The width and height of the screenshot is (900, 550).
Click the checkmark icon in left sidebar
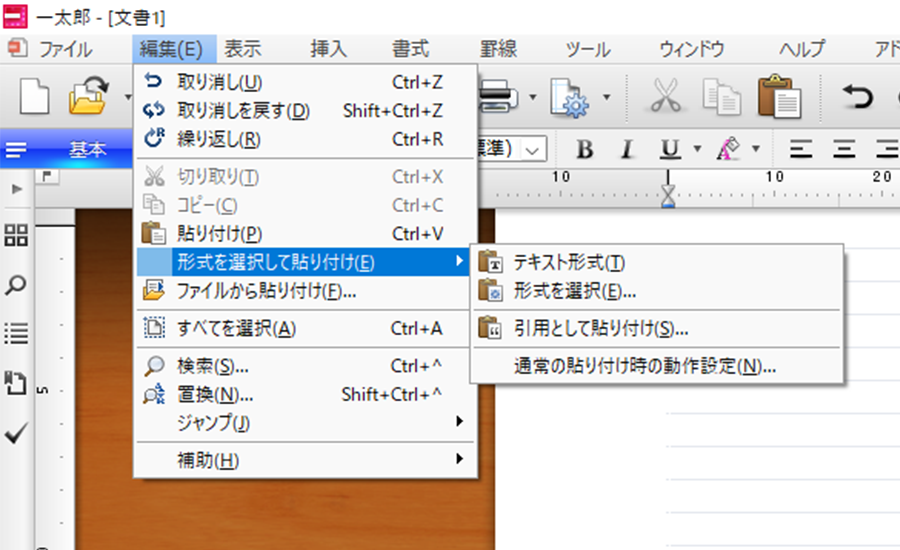click(16, 432)
